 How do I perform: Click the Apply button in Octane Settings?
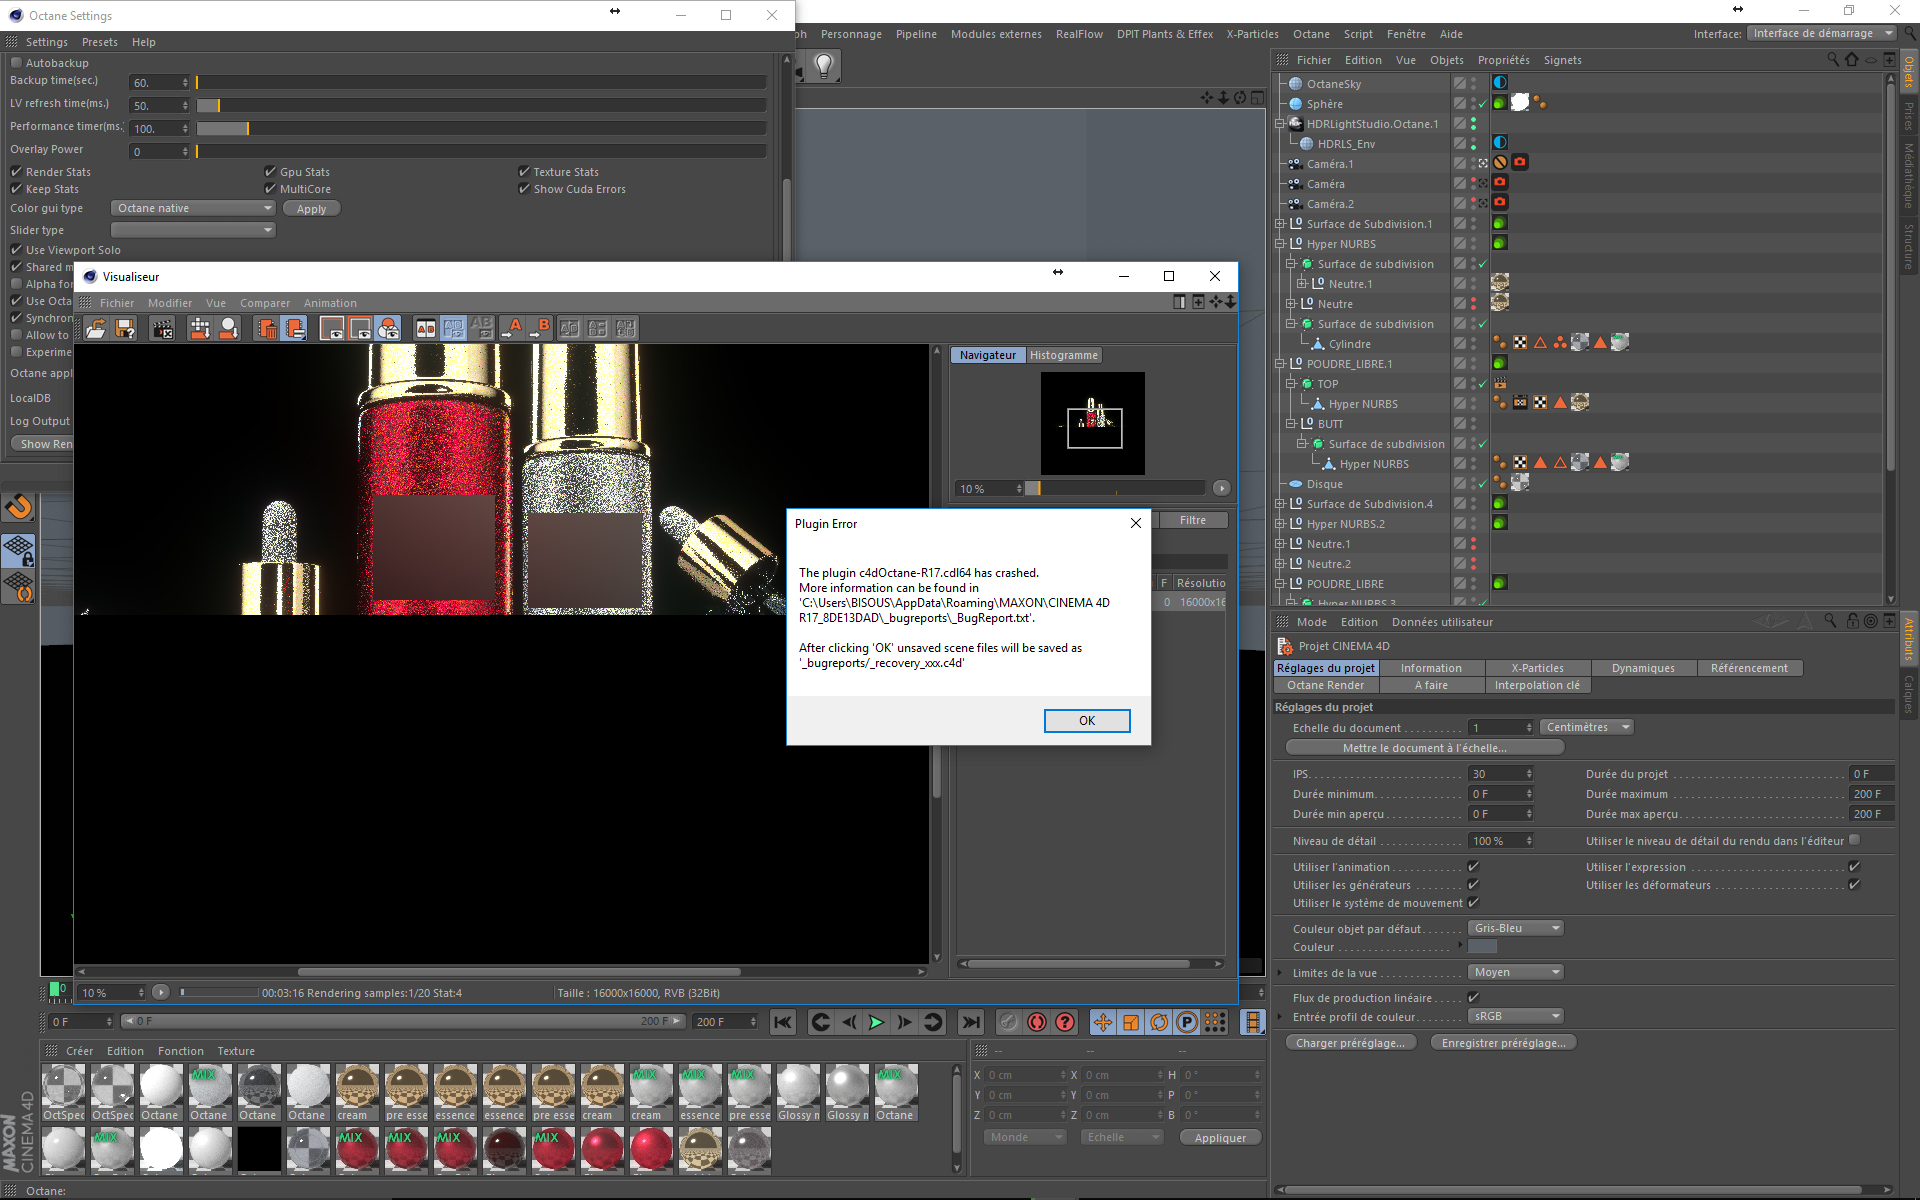tap(311, 209)
